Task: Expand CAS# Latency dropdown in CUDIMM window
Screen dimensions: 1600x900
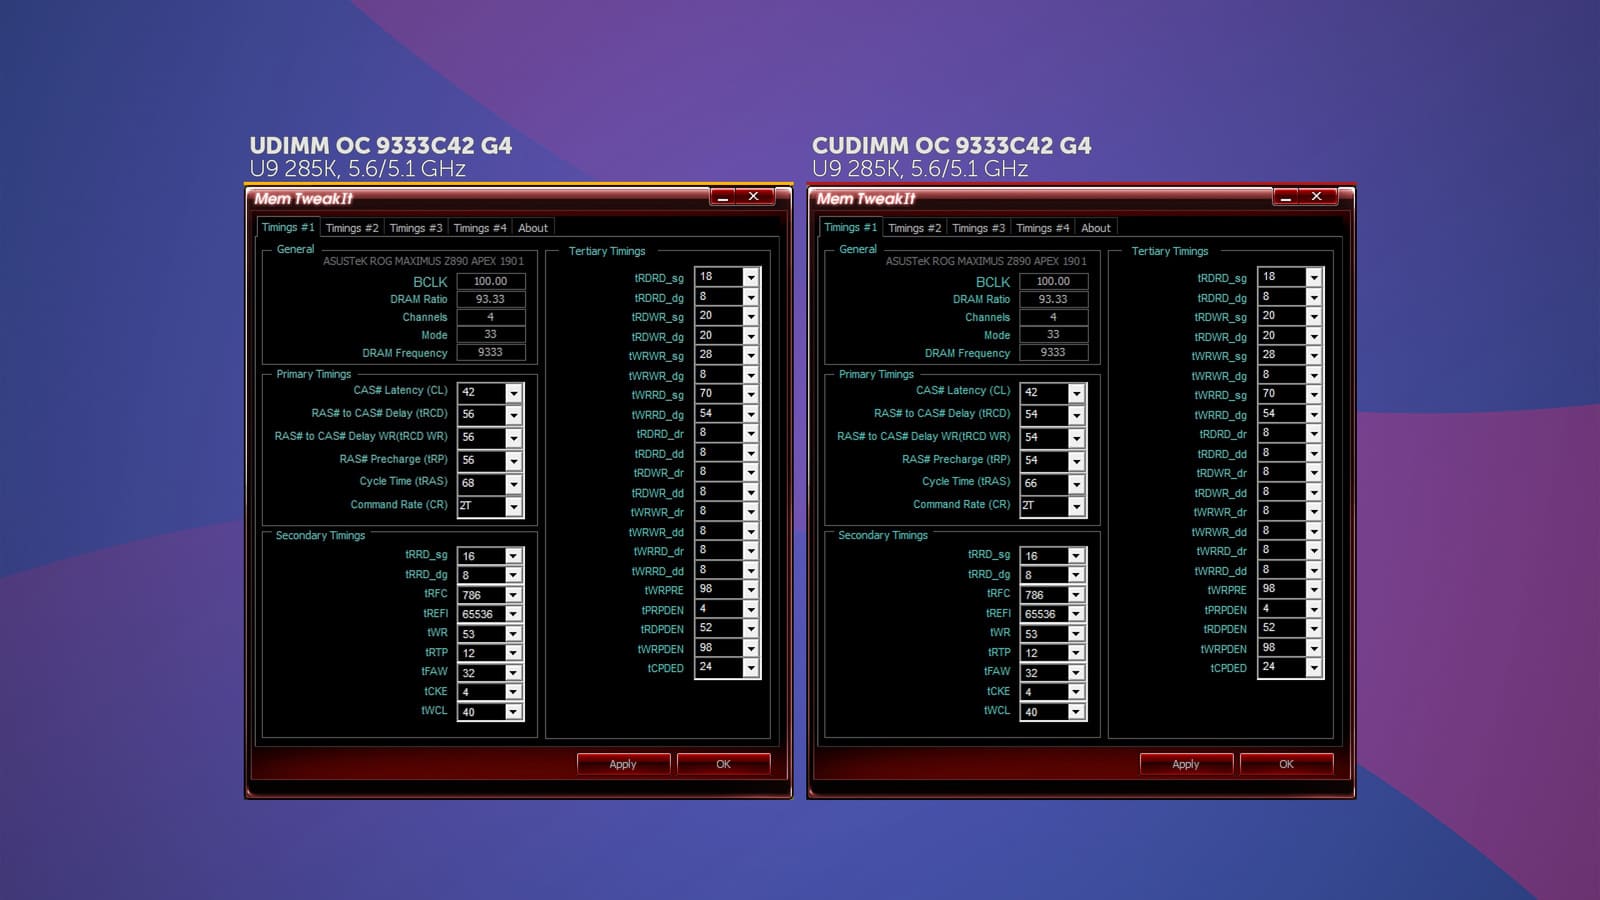Action: click(x=1076, y=393)
